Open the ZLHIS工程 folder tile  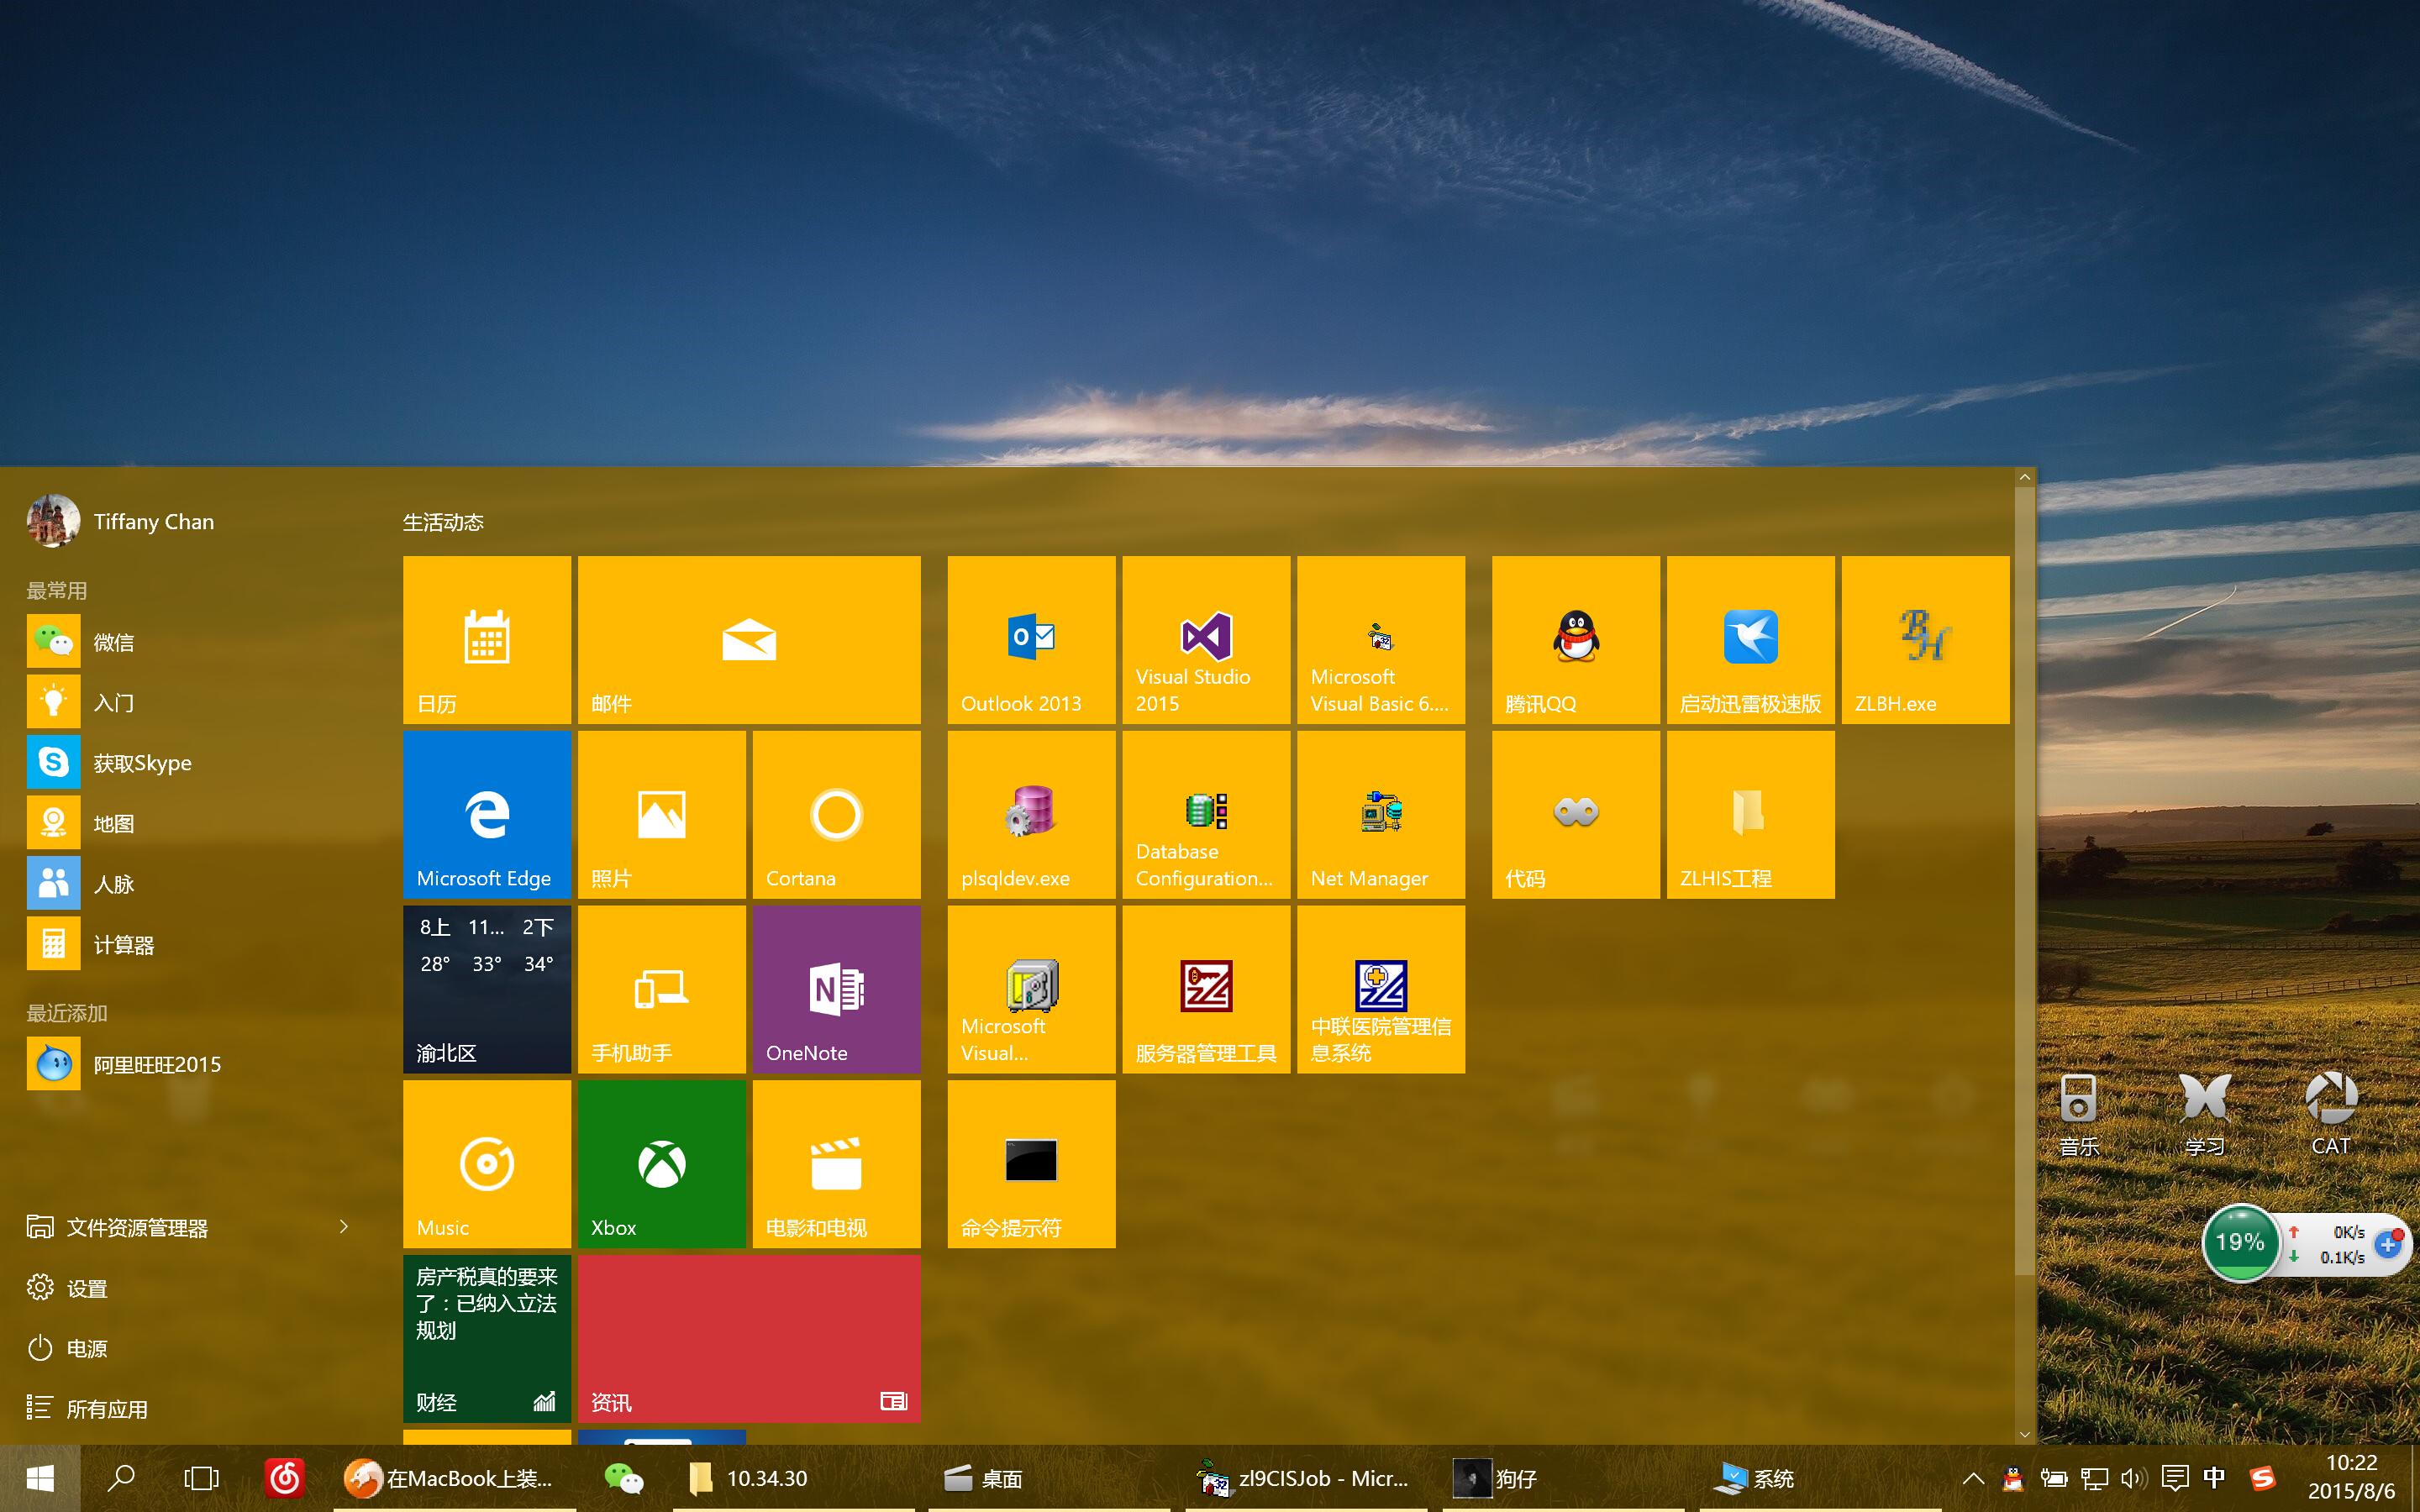click(1750, 814)
